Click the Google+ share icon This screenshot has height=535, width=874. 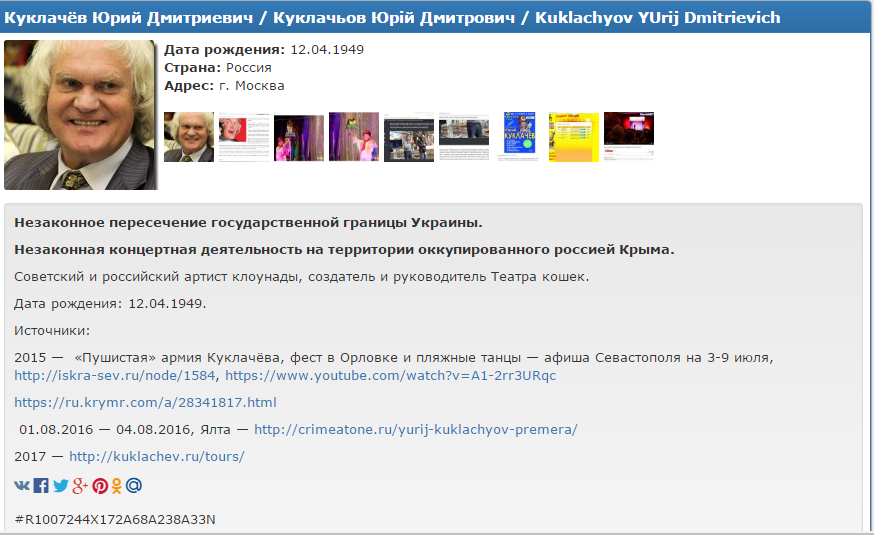pos(80,486)
